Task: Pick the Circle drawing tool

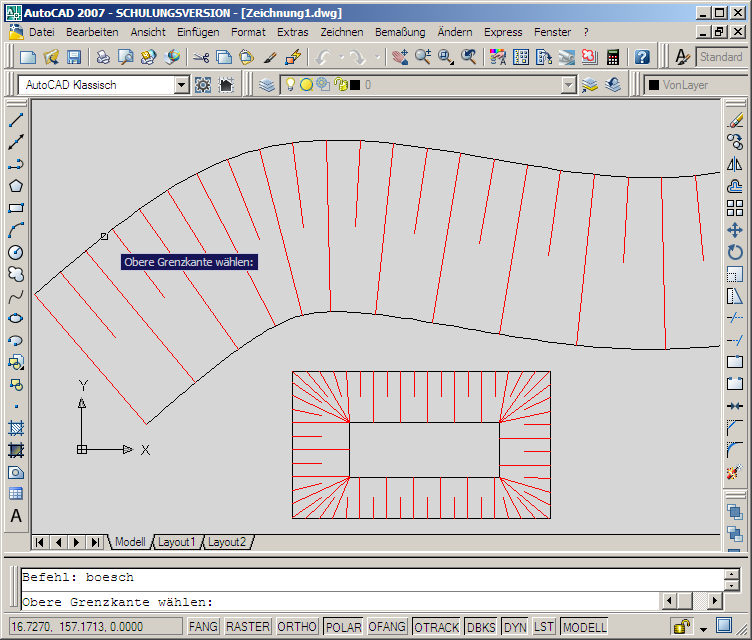Action: tap(16, 252)
